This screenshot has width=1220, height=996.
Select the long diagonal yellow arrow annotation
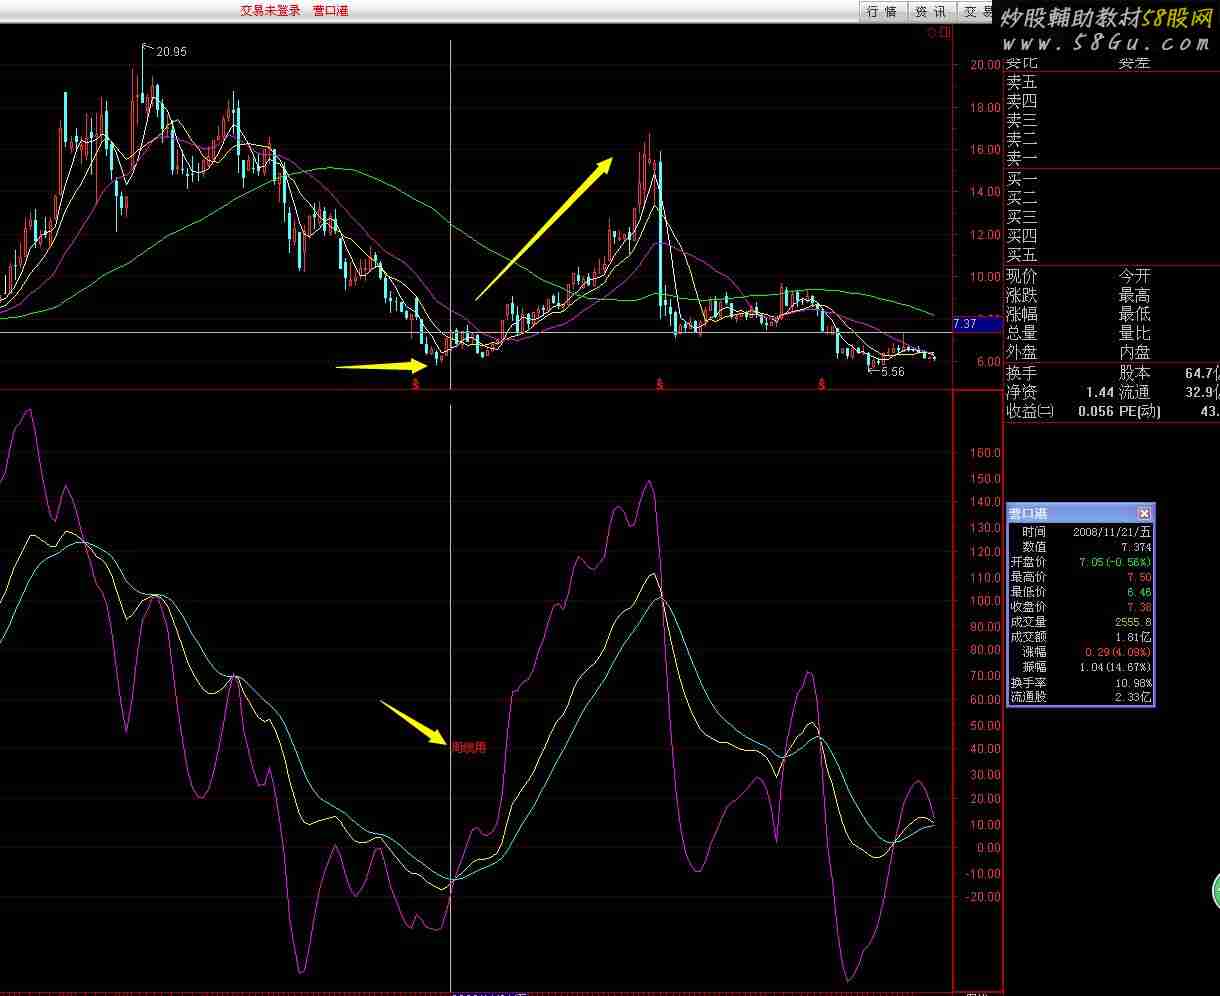tap(543, 228)
